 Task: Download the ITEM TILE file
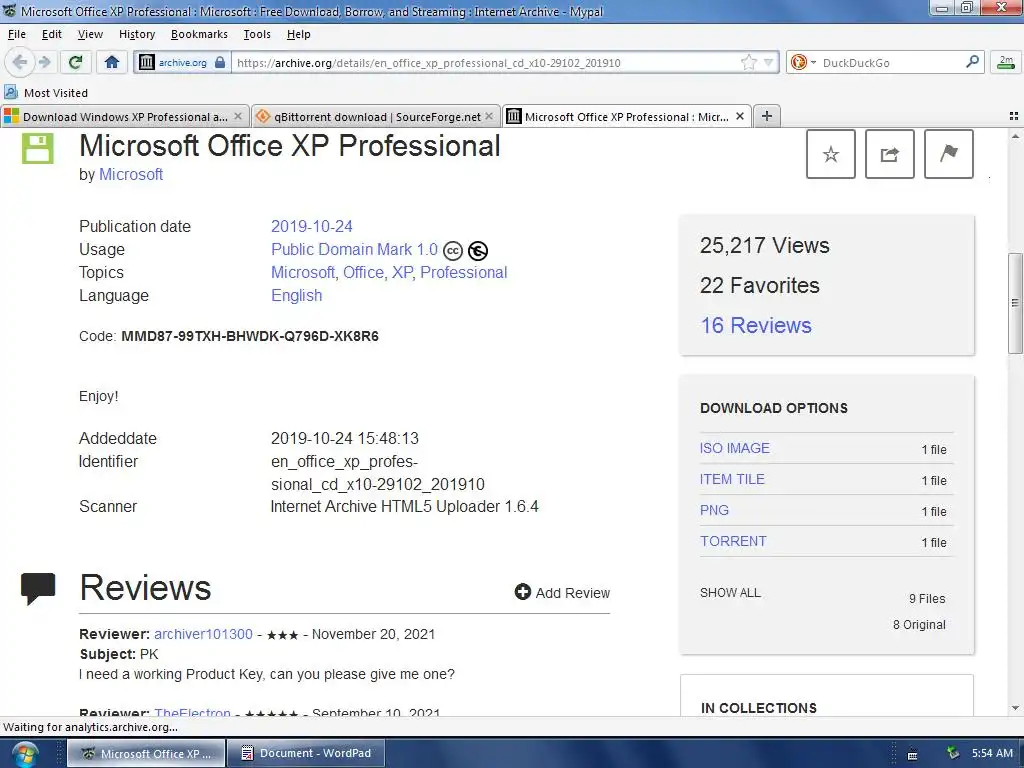click(732, 479)
